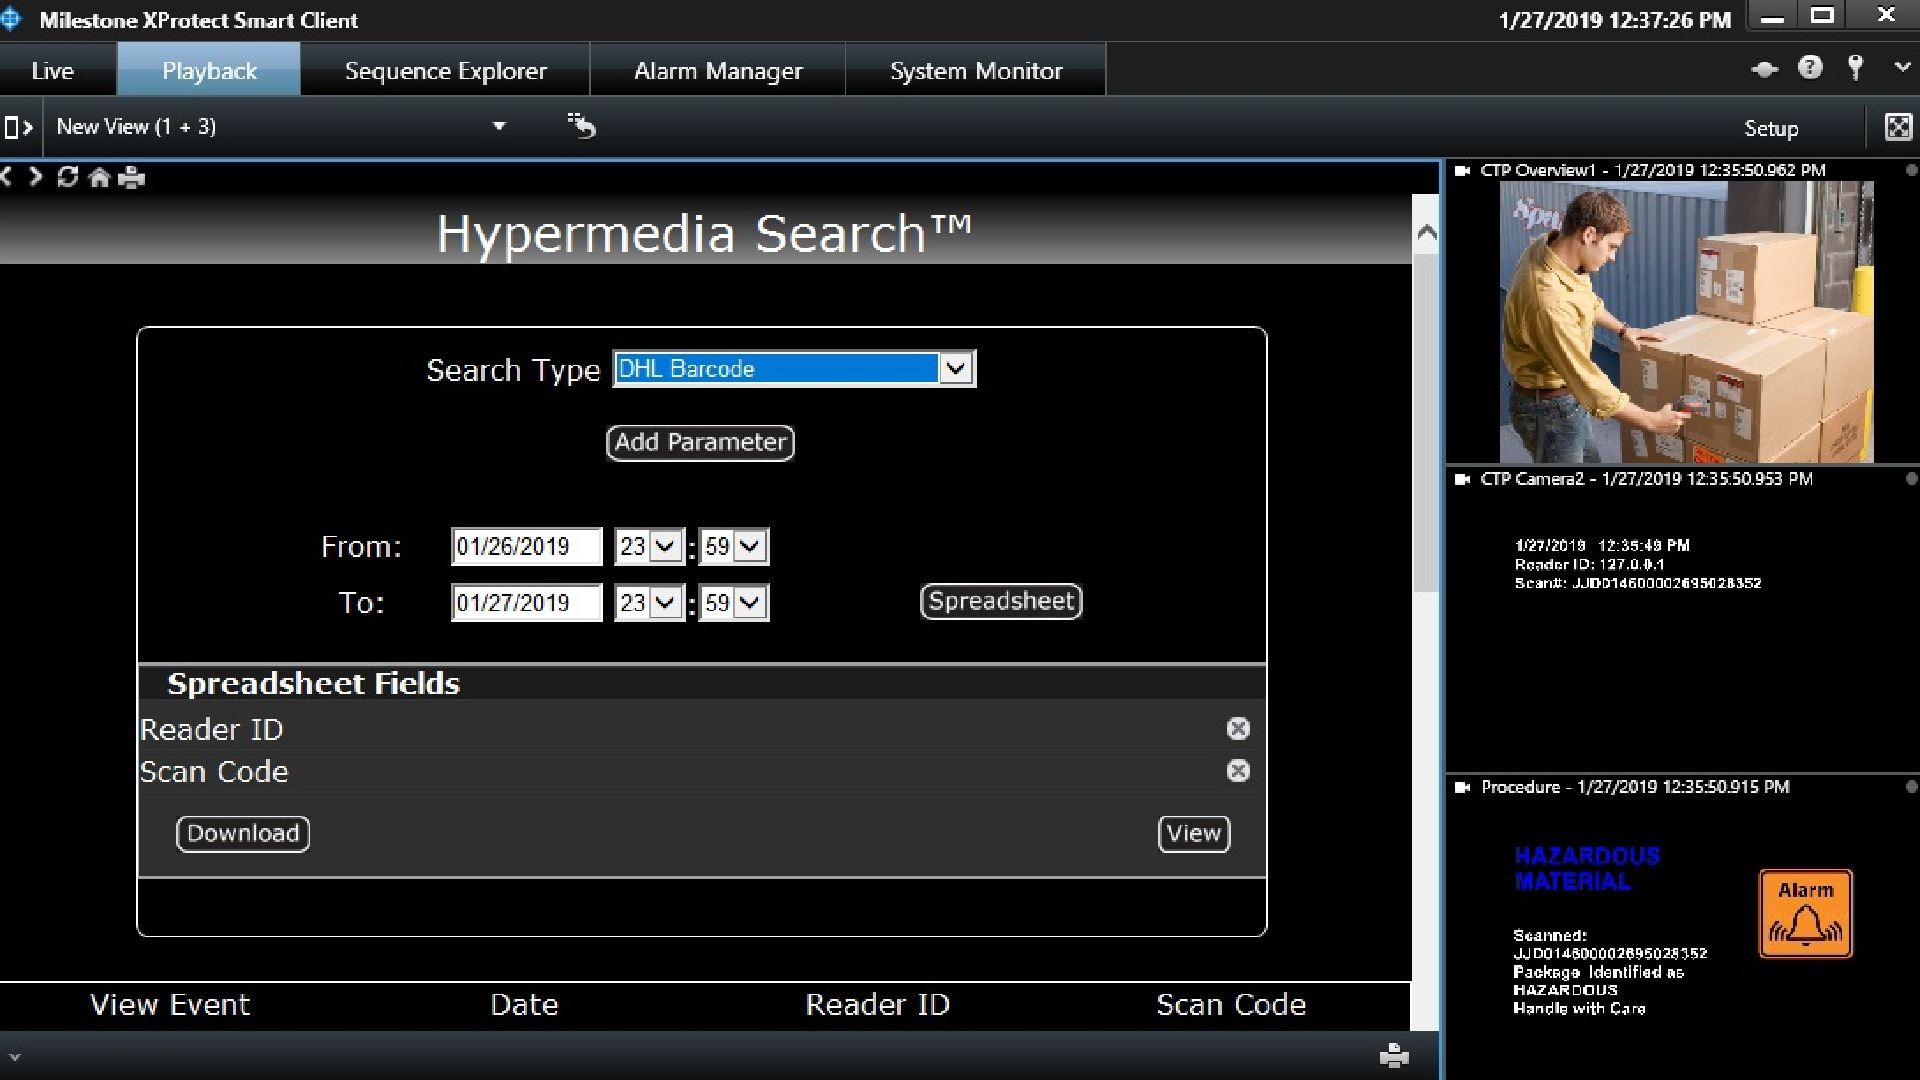Click the Download button

(243, 833)
